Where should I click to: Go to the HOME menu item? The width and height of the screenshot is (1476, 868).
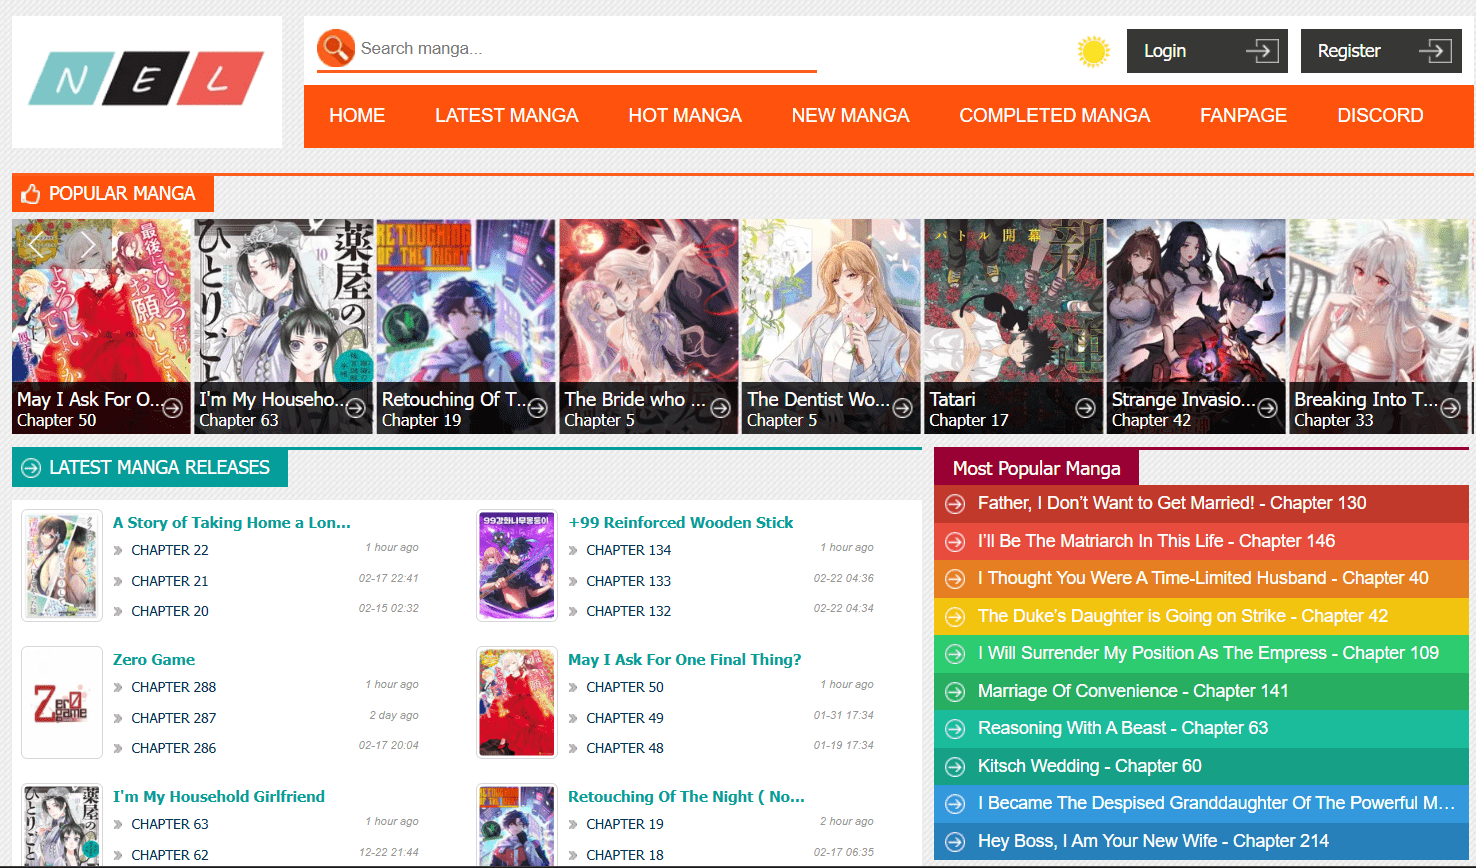point(357,116)
